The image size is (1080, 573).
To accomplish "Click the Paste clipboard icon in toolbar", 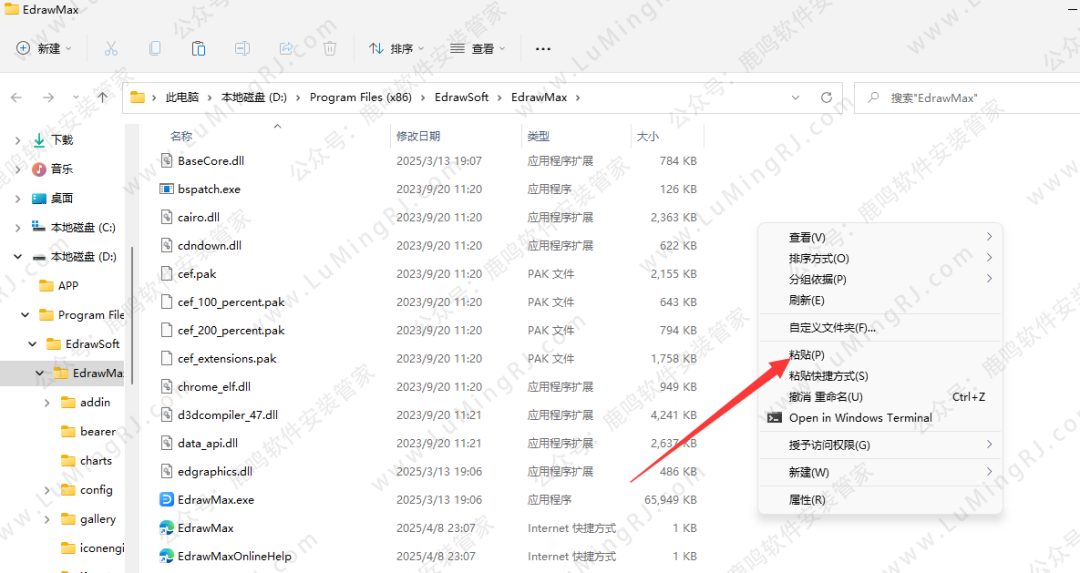I will 198,48.
